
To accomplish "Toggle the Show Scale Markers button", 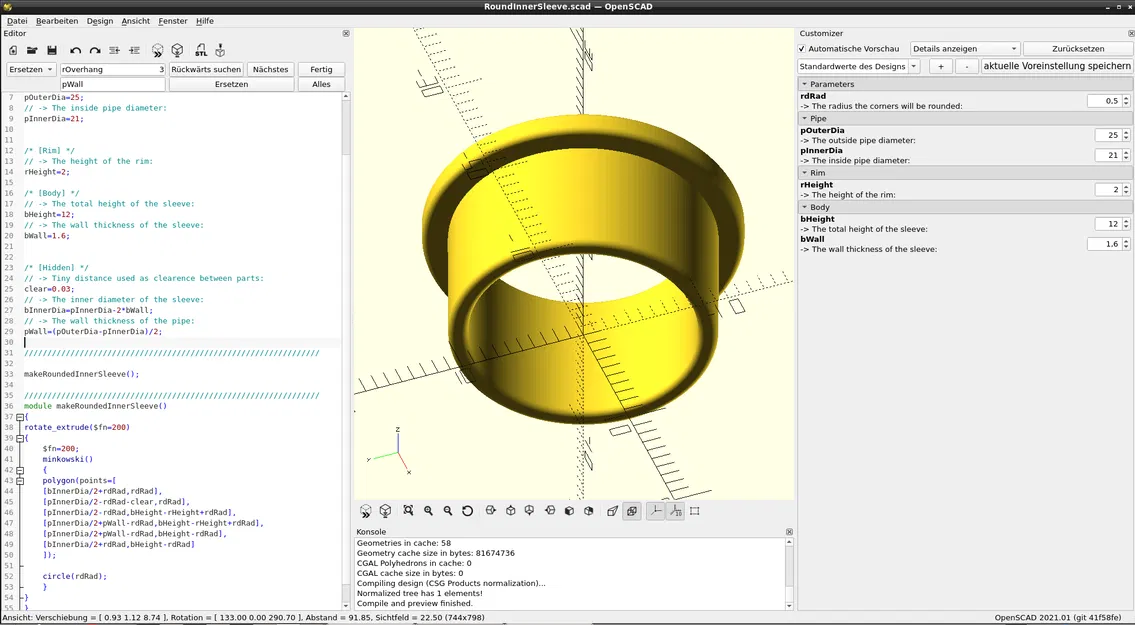I will point(674,511).
